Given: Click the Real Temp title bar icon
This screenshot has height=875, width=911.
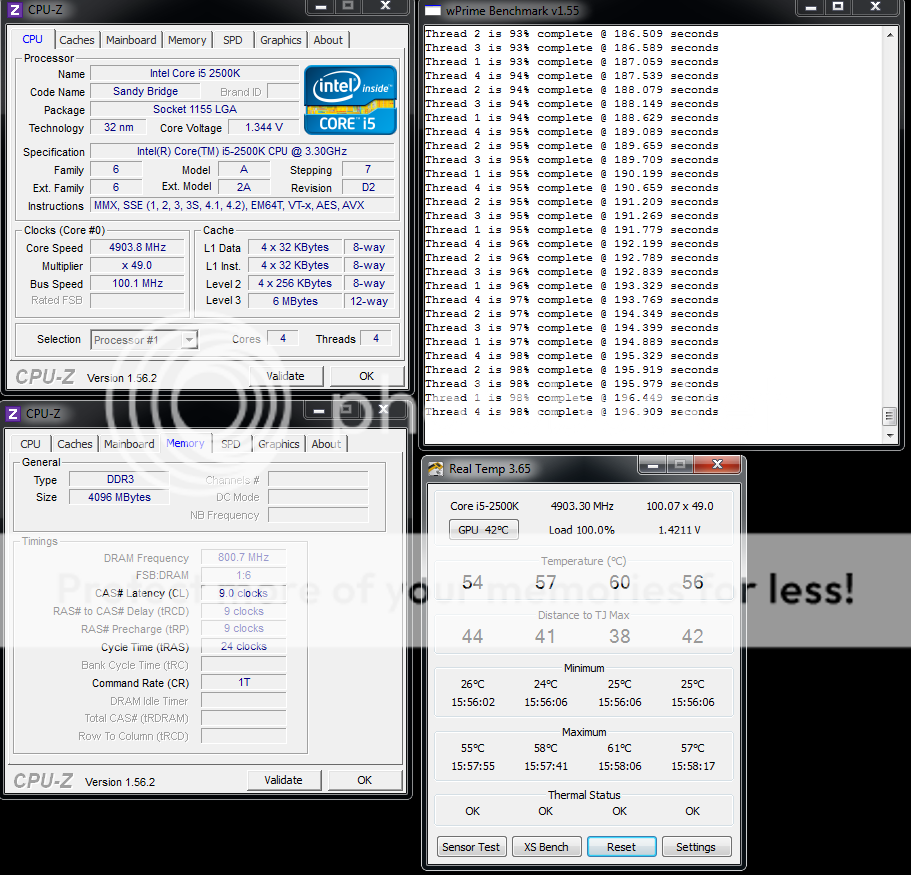Looking at the screenshot, I should [435, 468].
